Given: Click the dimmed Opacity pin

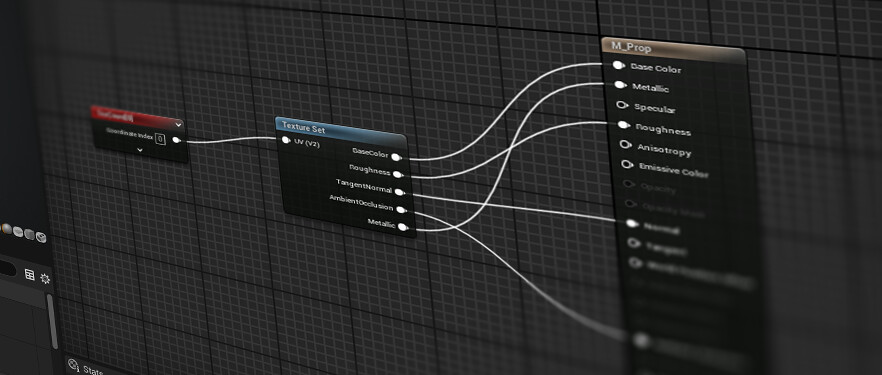Looking at the screenshot, I should 629,184.
